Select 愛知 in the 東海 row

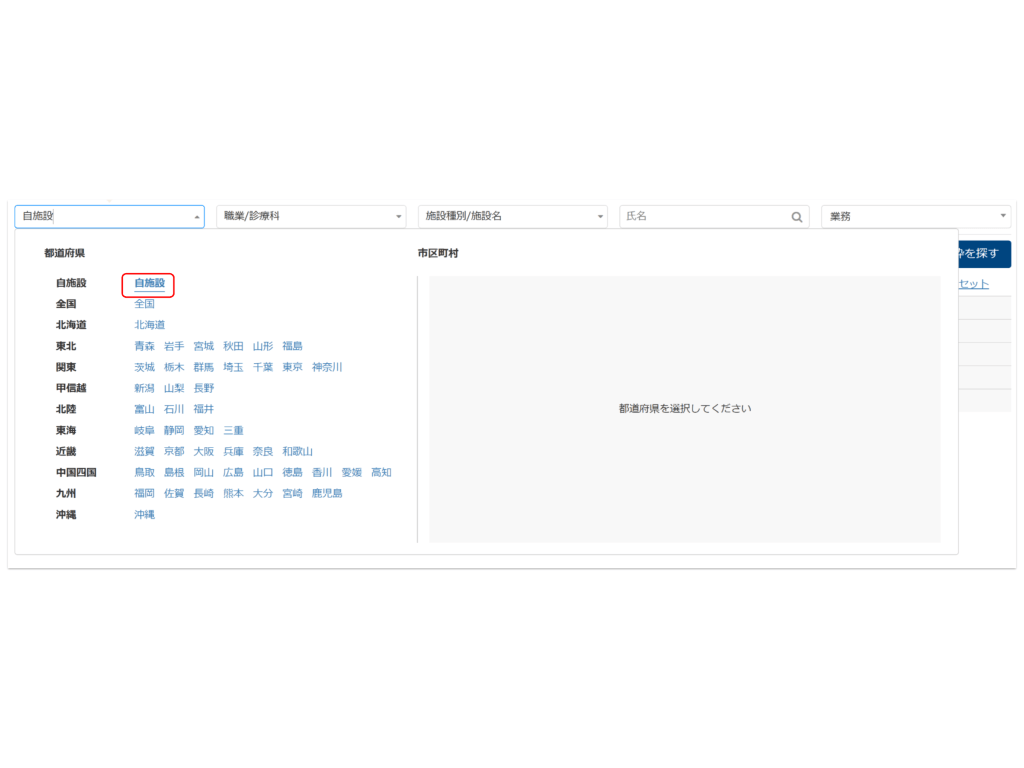coord(203,431)
